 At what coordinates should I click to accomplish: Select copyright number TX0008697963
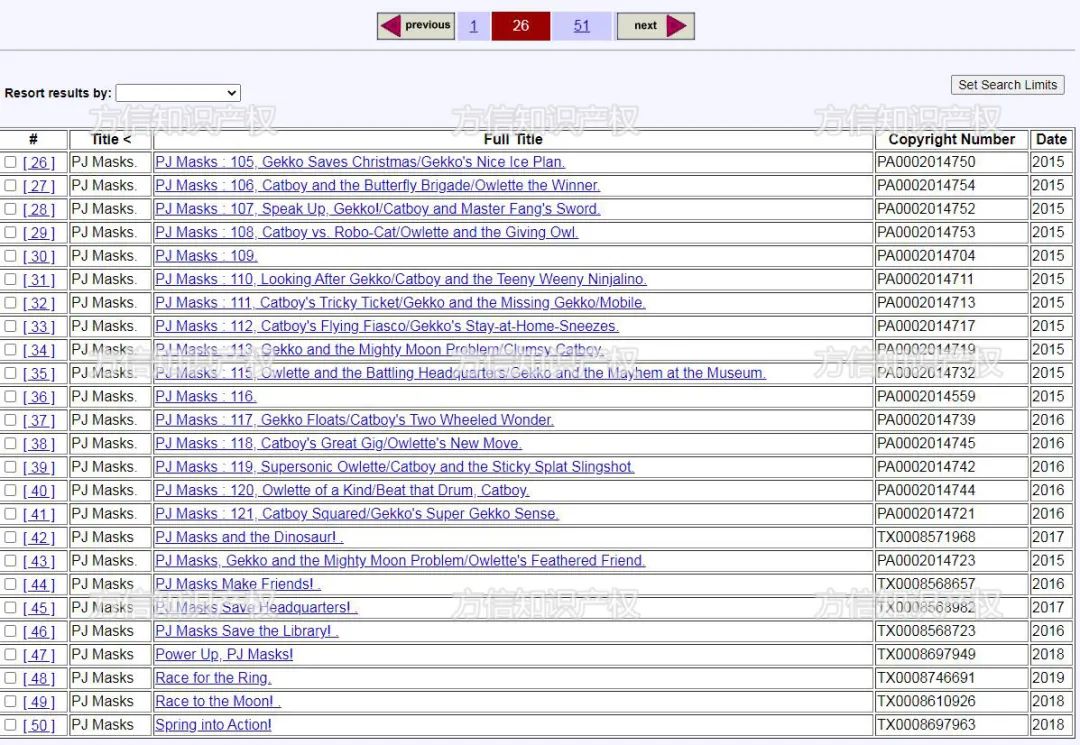pos(926,724)
